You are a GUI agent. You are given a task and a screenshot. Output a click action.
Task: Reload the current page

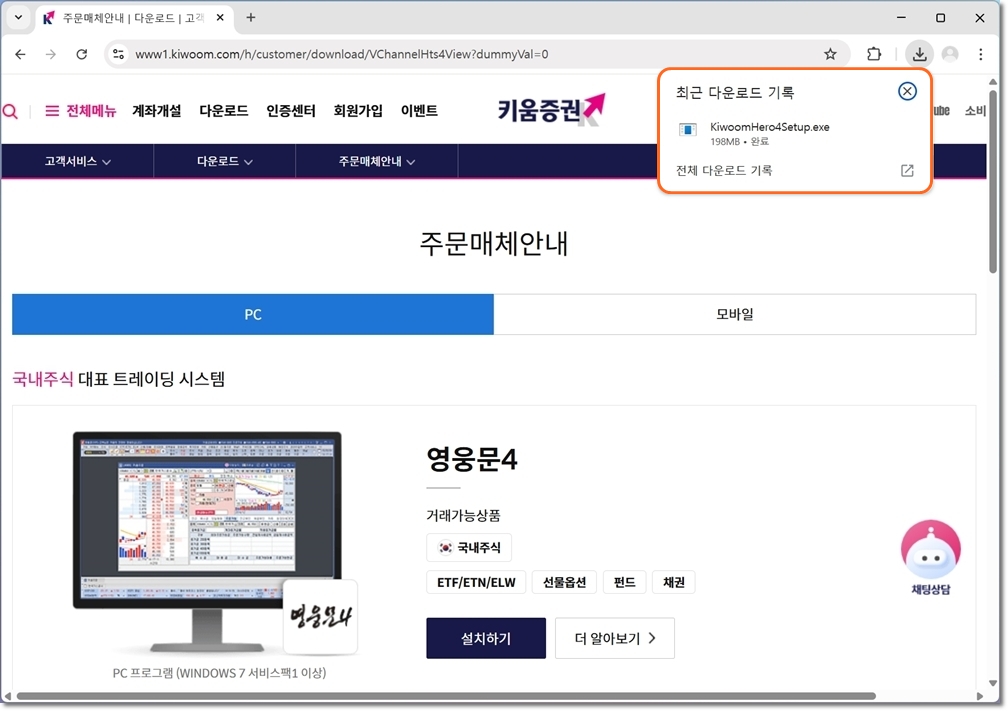tap(82, 54)
